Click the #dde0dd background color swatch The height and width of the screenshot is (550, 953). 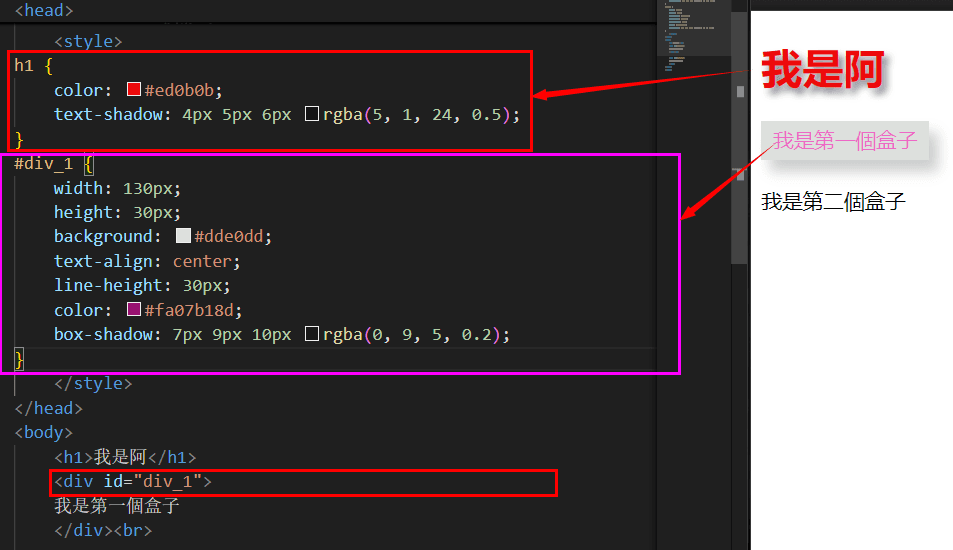(x=183, y=237)
